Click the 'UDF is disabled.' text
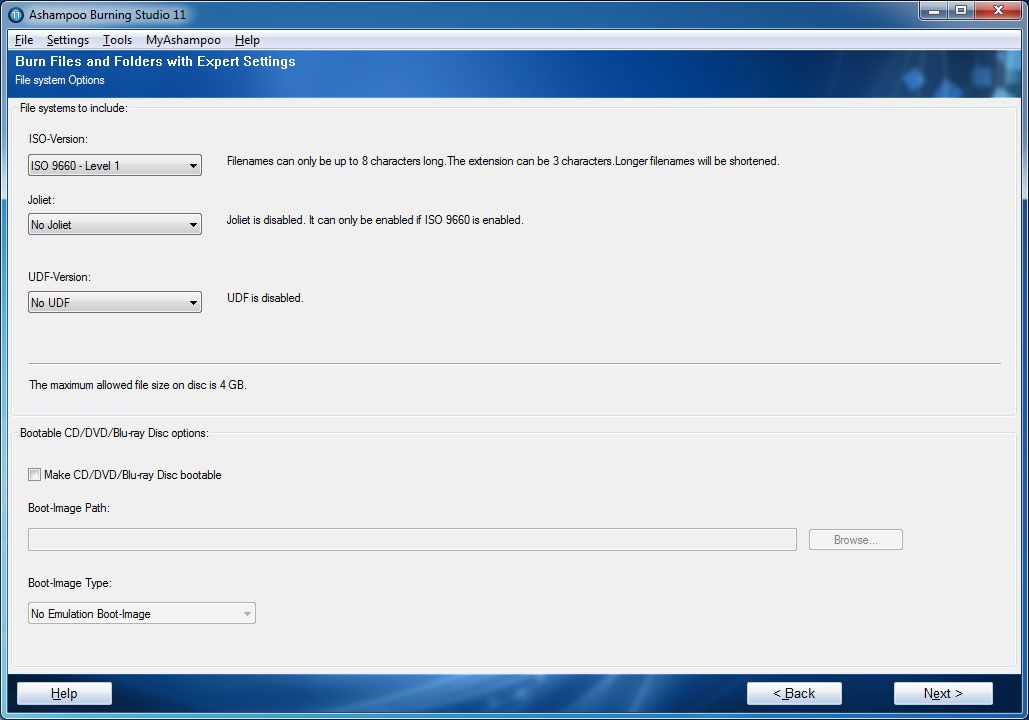1029x720 pixels. coord(265,298)
